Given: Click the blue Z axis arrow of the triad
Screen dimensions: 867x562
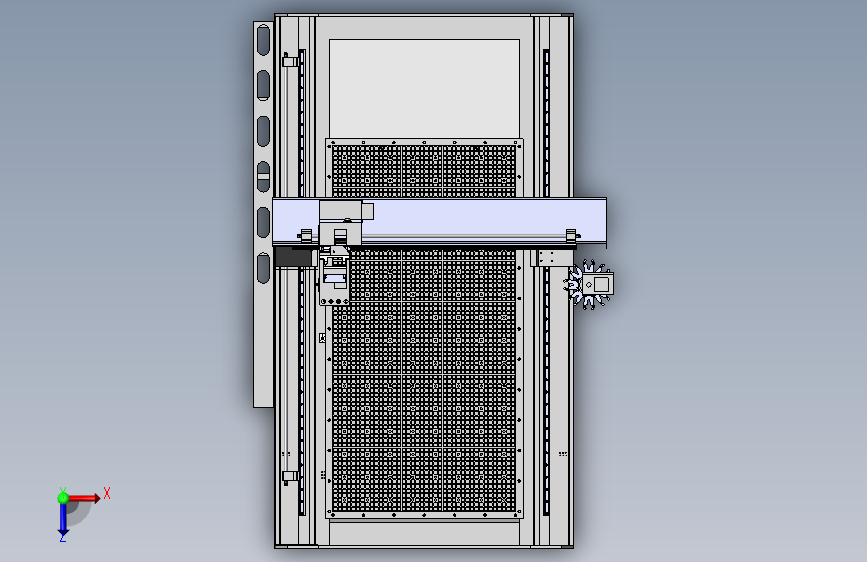Looking at the screenshot, I should [x=63, y=520].
